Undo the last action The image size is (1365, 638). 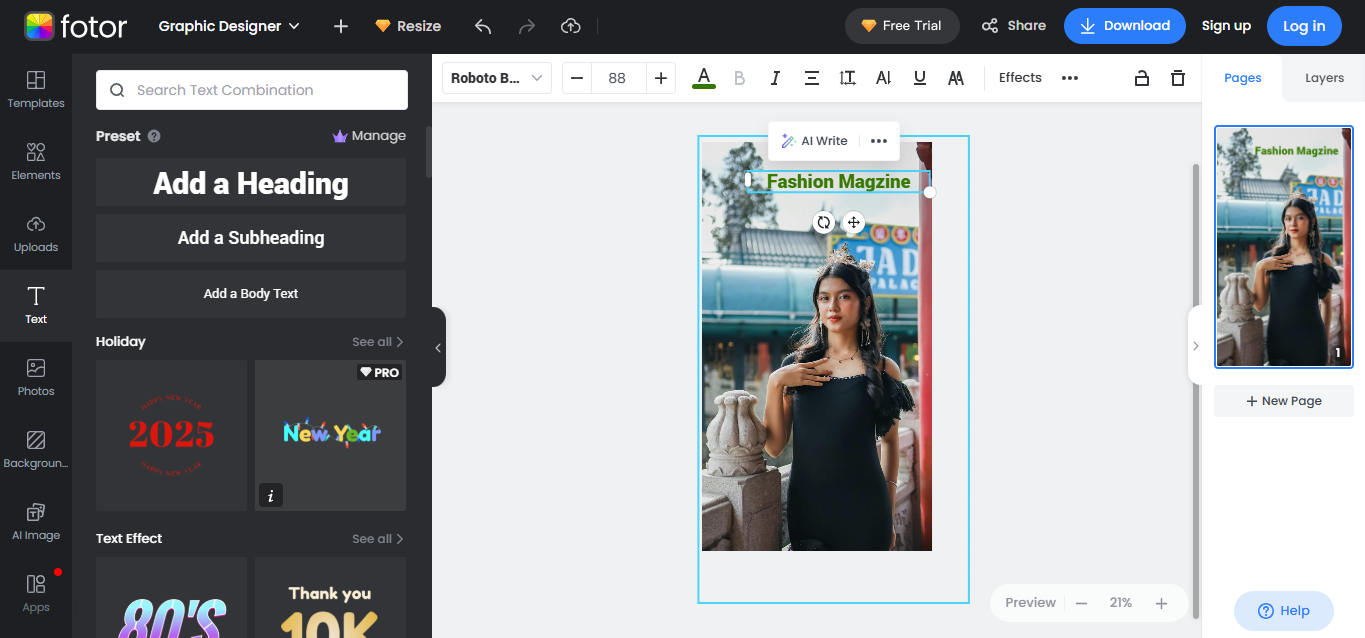point(483,26)
